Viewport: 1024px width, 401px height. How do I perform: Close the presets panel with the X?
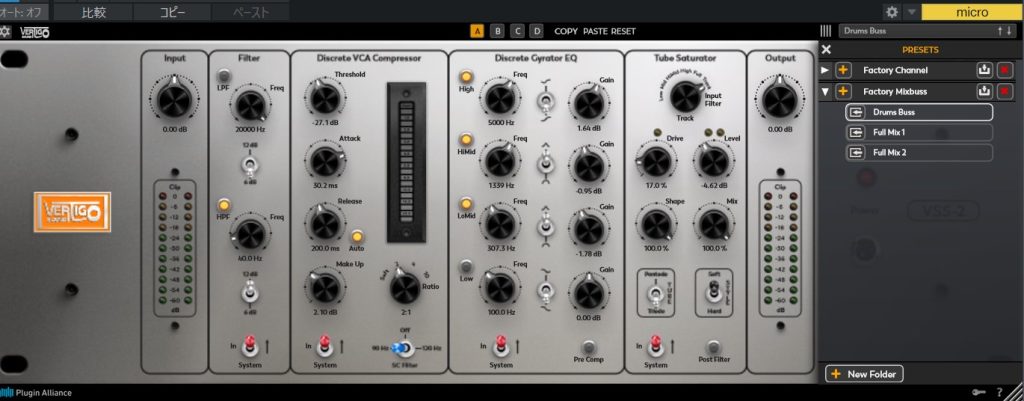tap(826, 50)
